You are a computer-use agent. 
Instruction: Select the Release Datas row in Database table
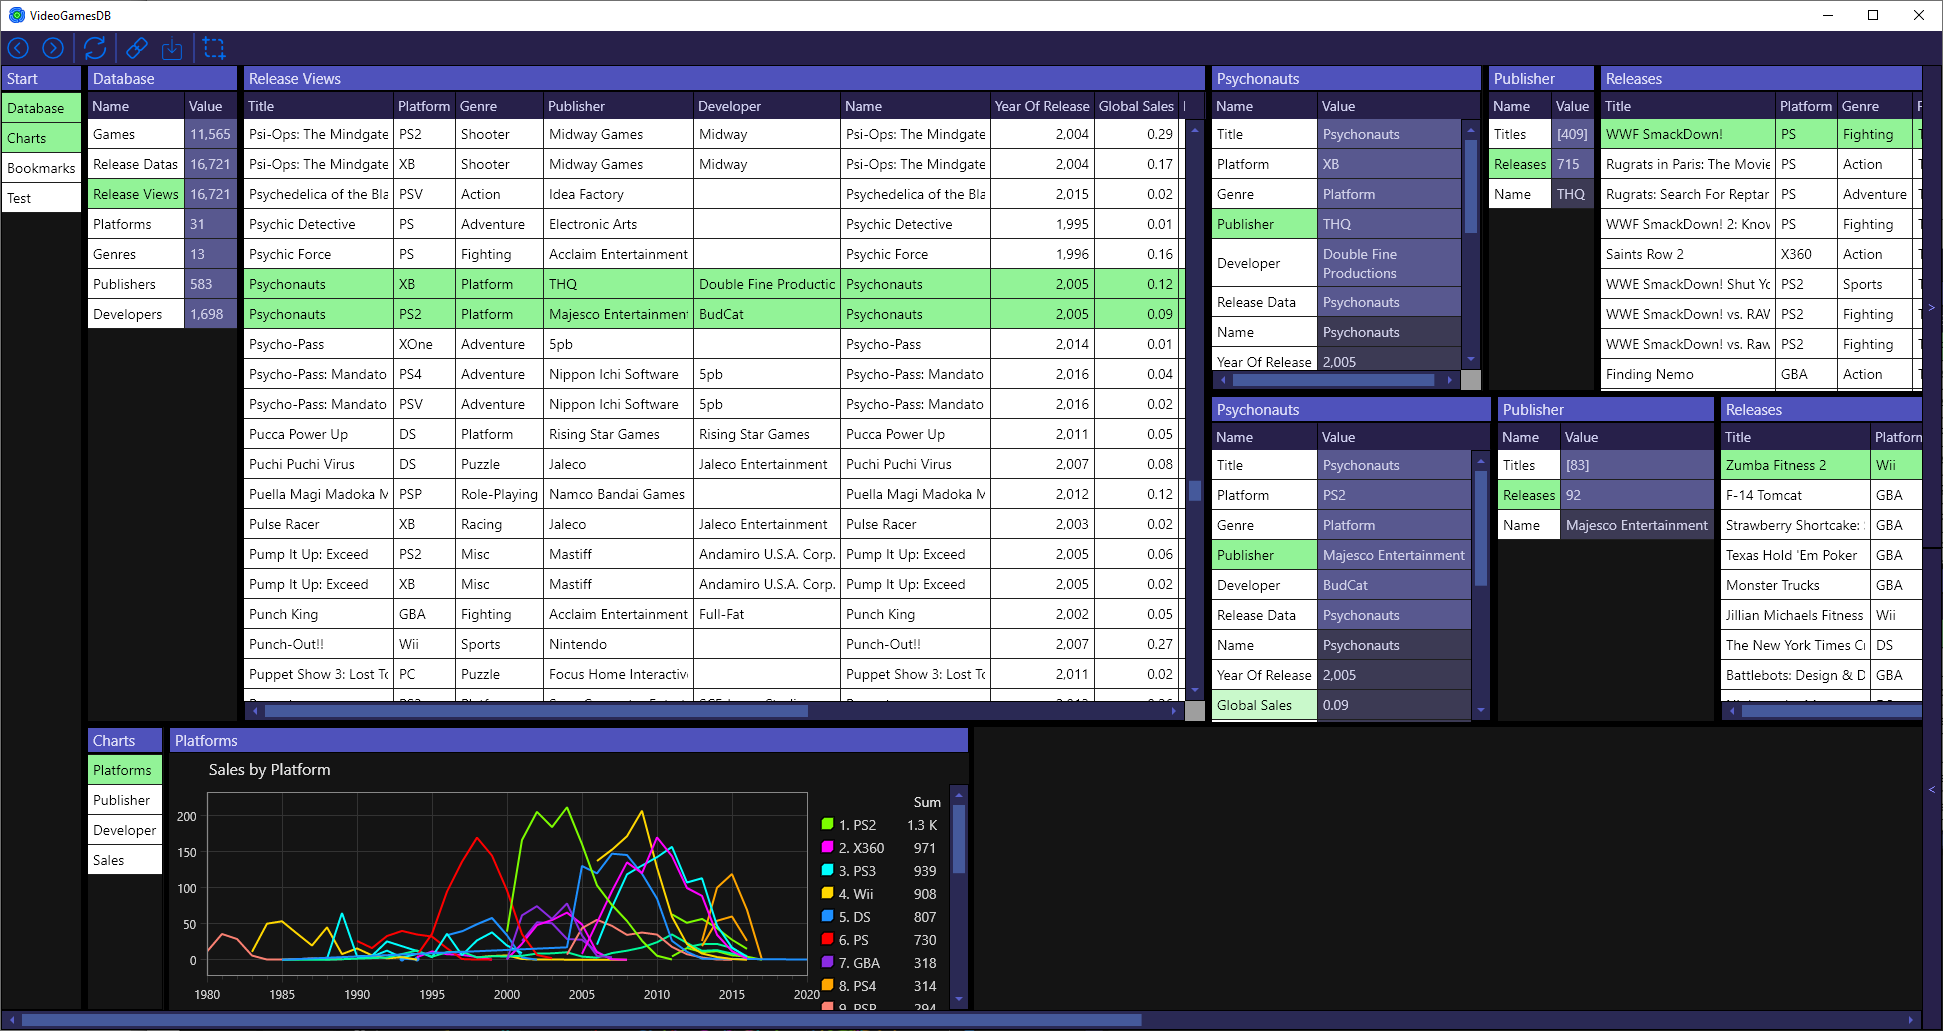(x=162, y=164)
